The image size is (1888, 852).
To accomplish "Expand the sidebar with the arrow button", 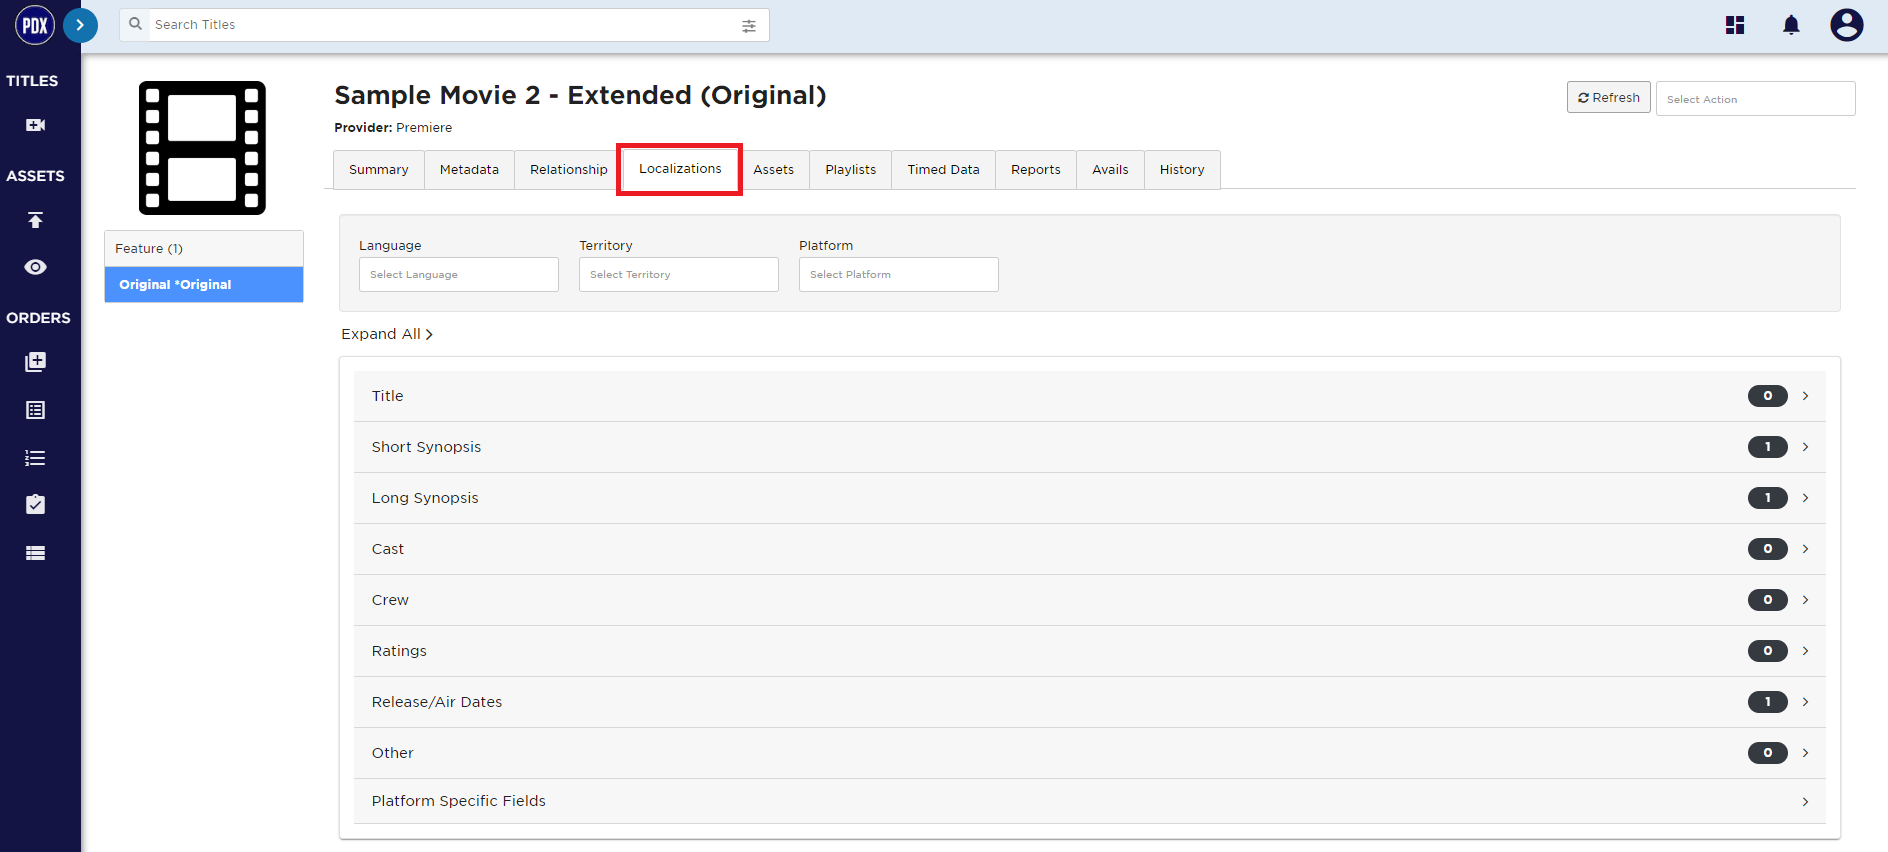I will (80, 25).
